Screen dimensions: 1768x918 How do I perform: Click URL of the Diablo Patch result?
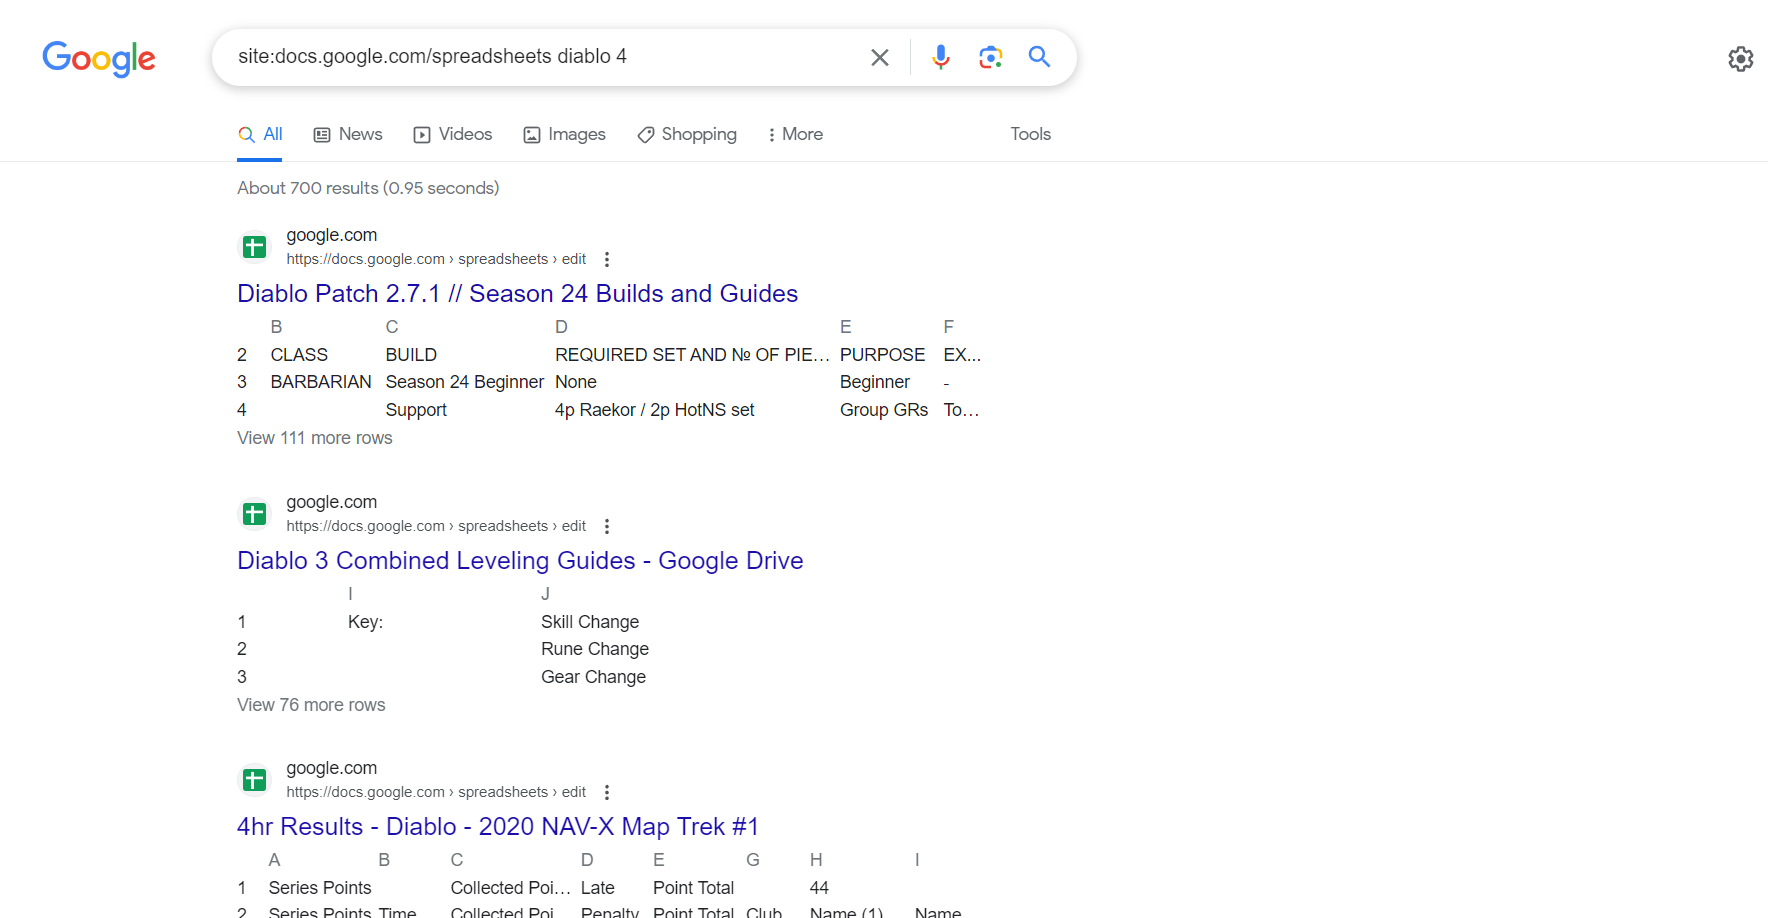click(x=436, y=259)
